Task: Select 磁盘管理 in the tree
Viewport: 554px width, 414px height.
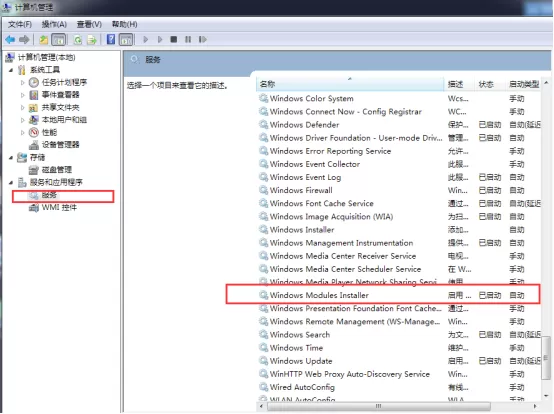Action: tap(57, 170)
